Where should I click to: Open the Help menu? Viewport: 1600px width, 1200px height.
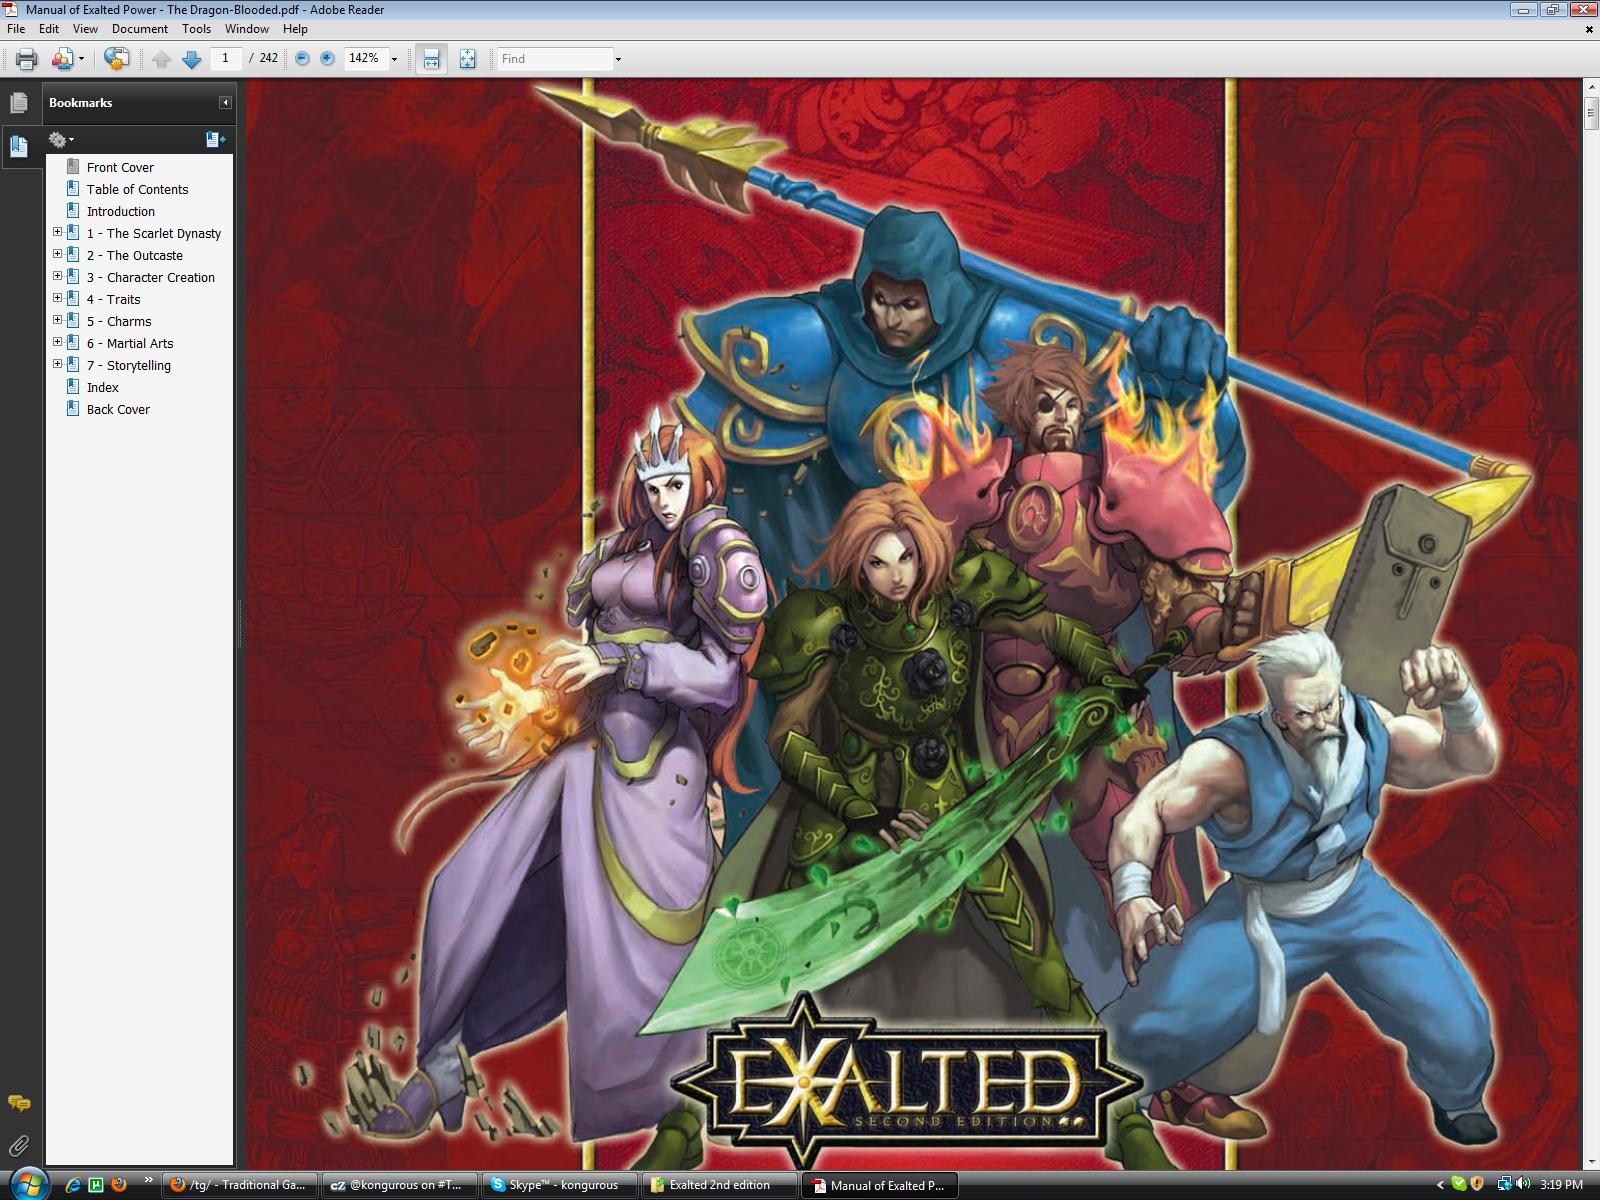[295, 29]
